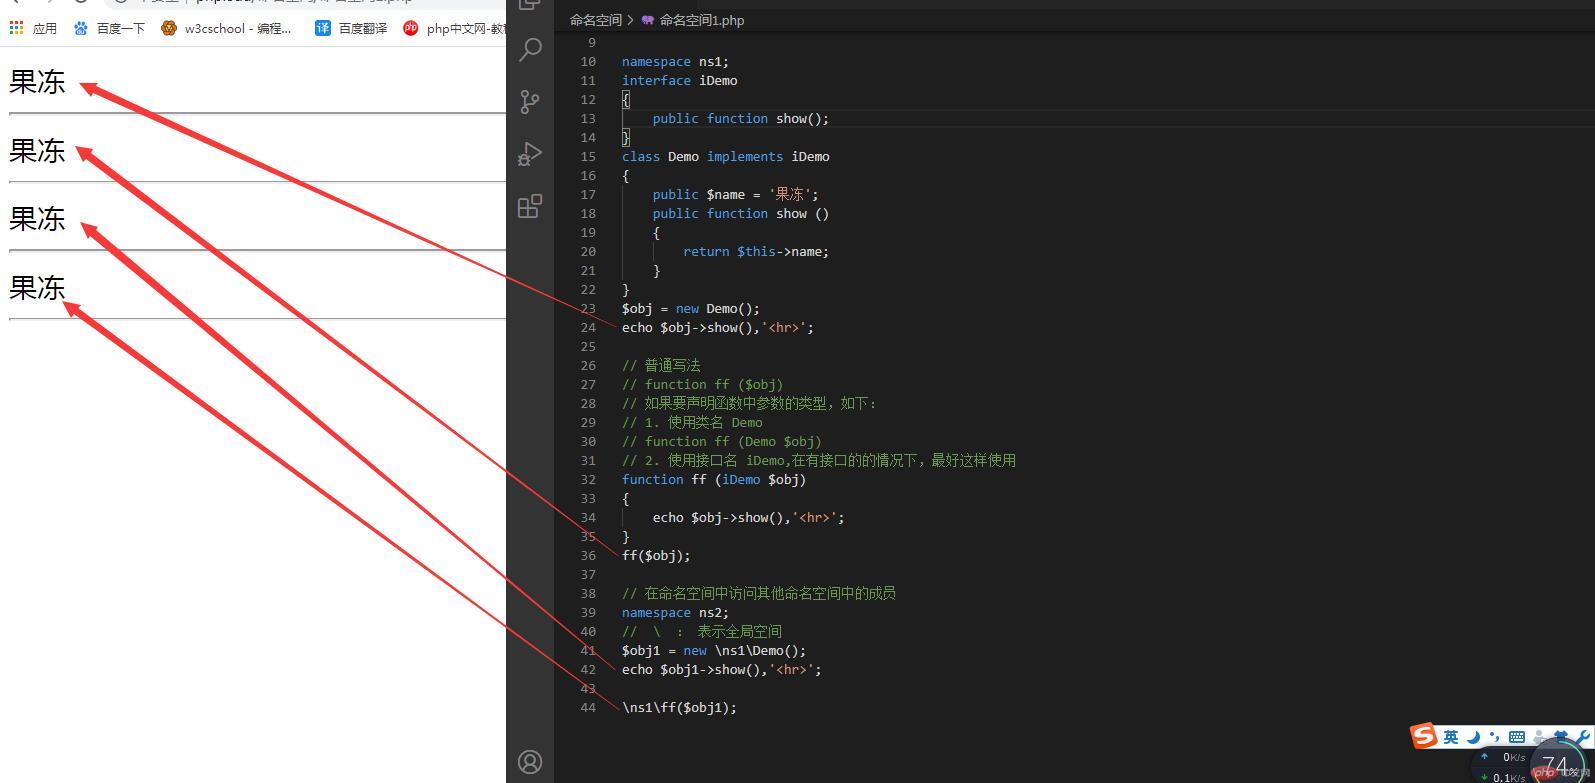Open the Search view in VS Code
Screen dimensions: 1595x783
(x=530, y=49)
